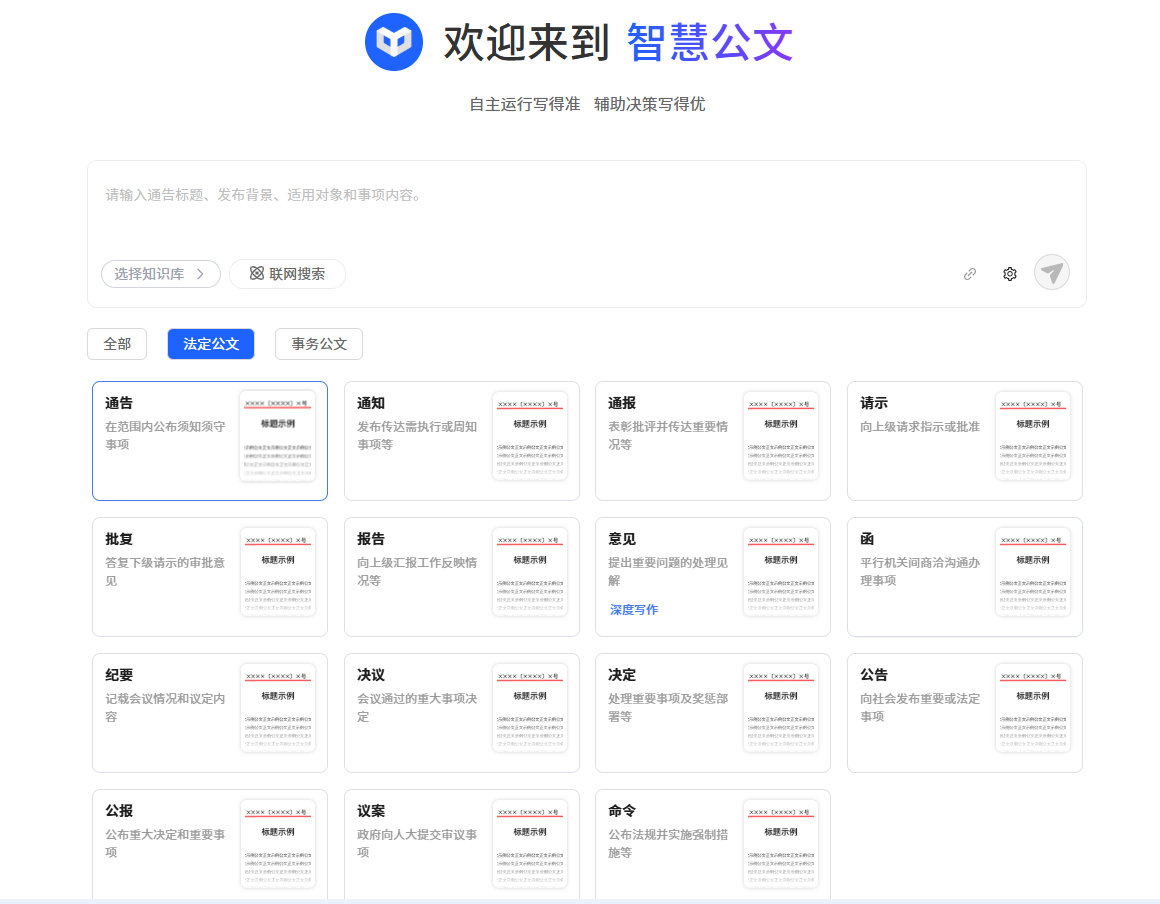Open the 通知 template thumbnail preview
This screenshot has height=904, width=1160.
[530, 435]
